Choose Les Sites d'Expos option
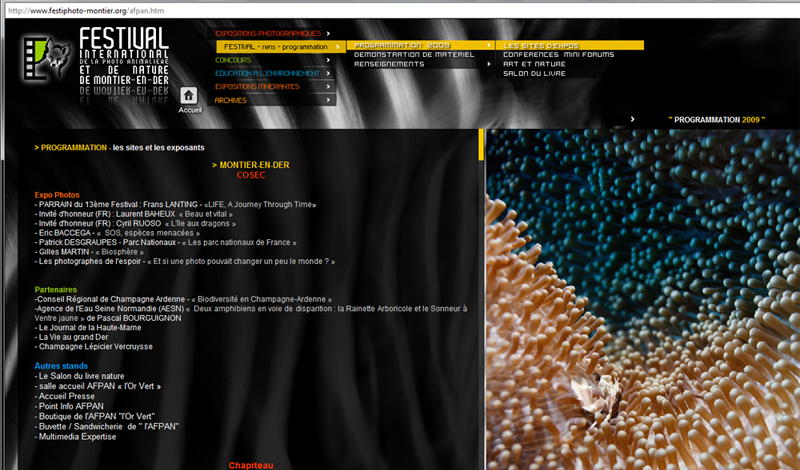This screenshot has width=800, height=470. [541, 45]
